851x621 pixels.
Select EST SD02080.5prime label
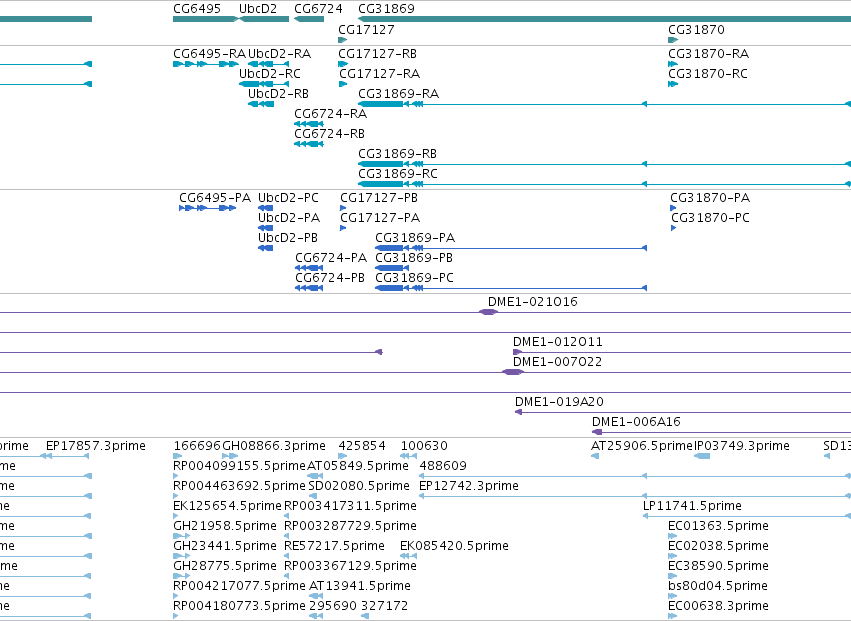(x=359, y=486)
